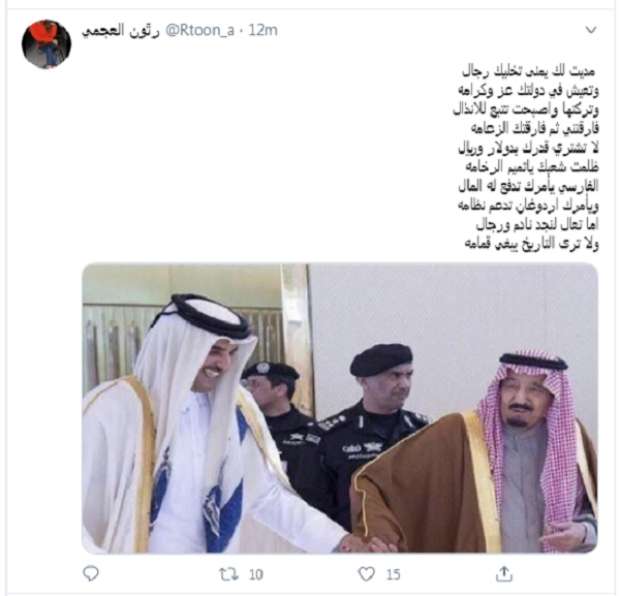The width and height of the screenshot is (620, 596).
Task: View the retweet count of 10
Action: coord(256,574)
